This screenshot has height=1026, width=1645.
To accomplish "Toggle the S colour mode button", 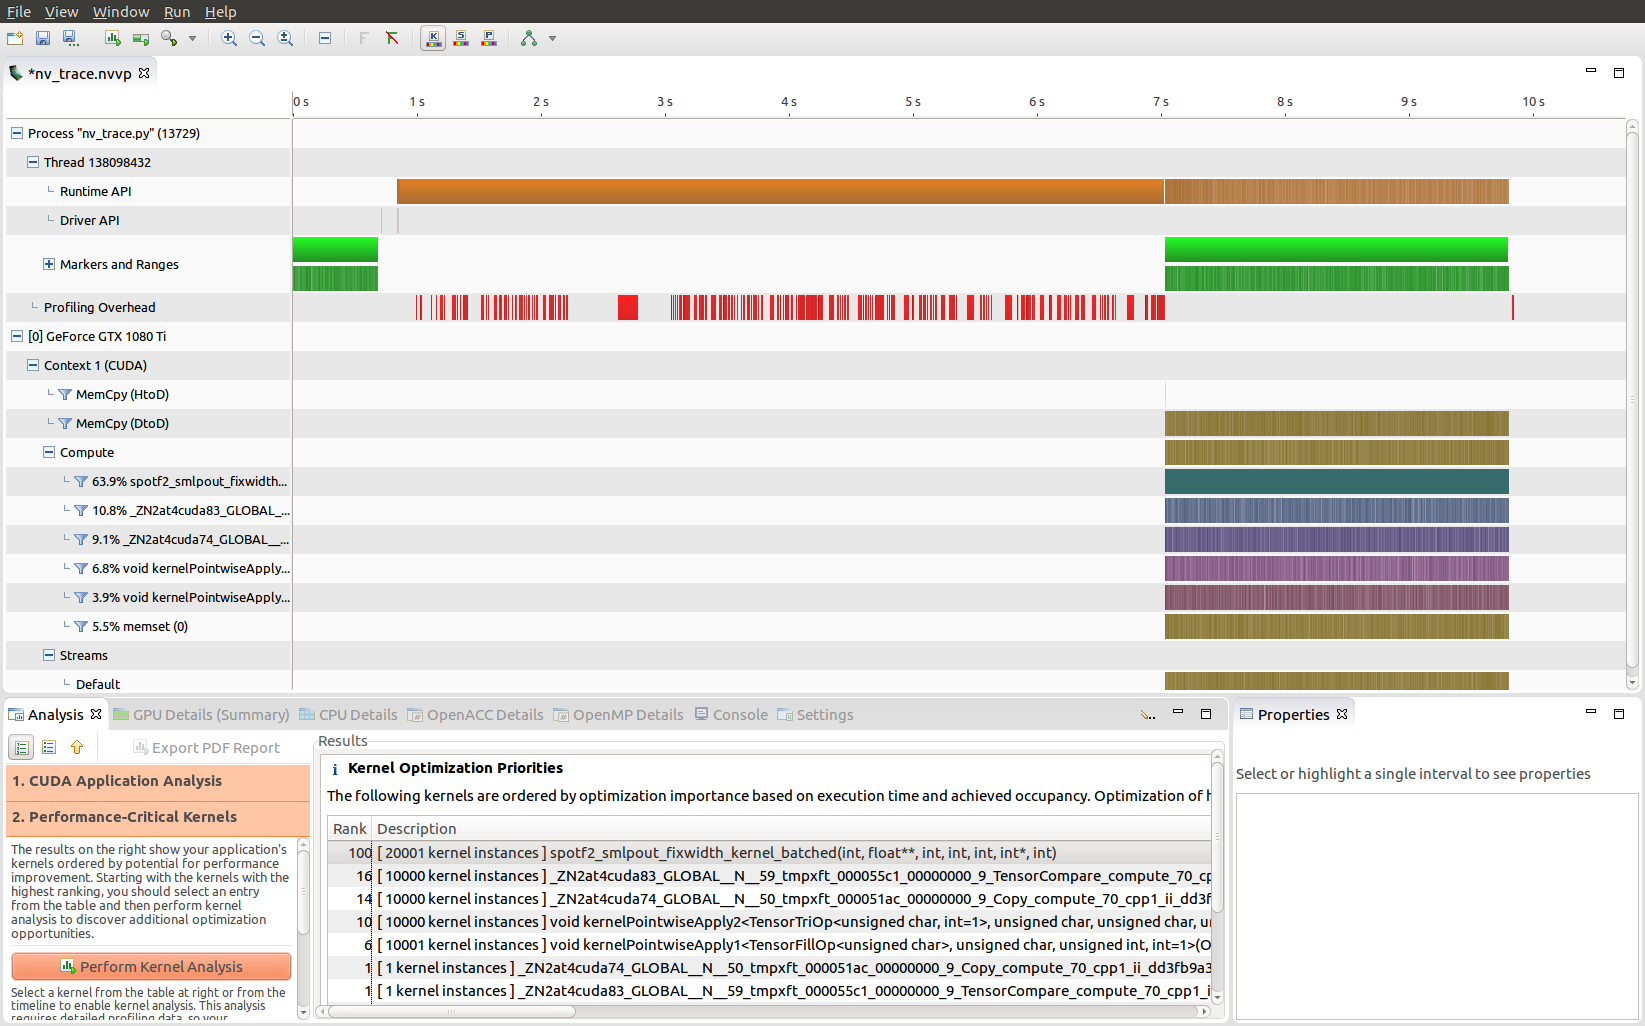I will [461, 38].
